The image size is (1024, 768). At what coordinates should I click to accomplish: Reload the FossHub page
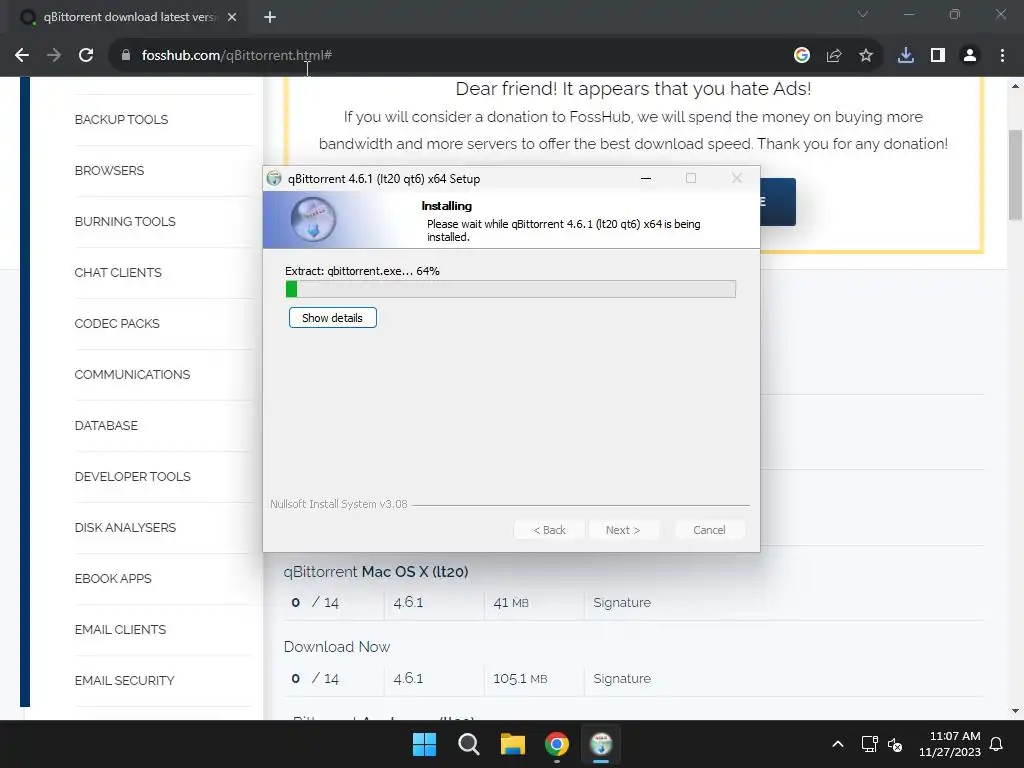86,56
